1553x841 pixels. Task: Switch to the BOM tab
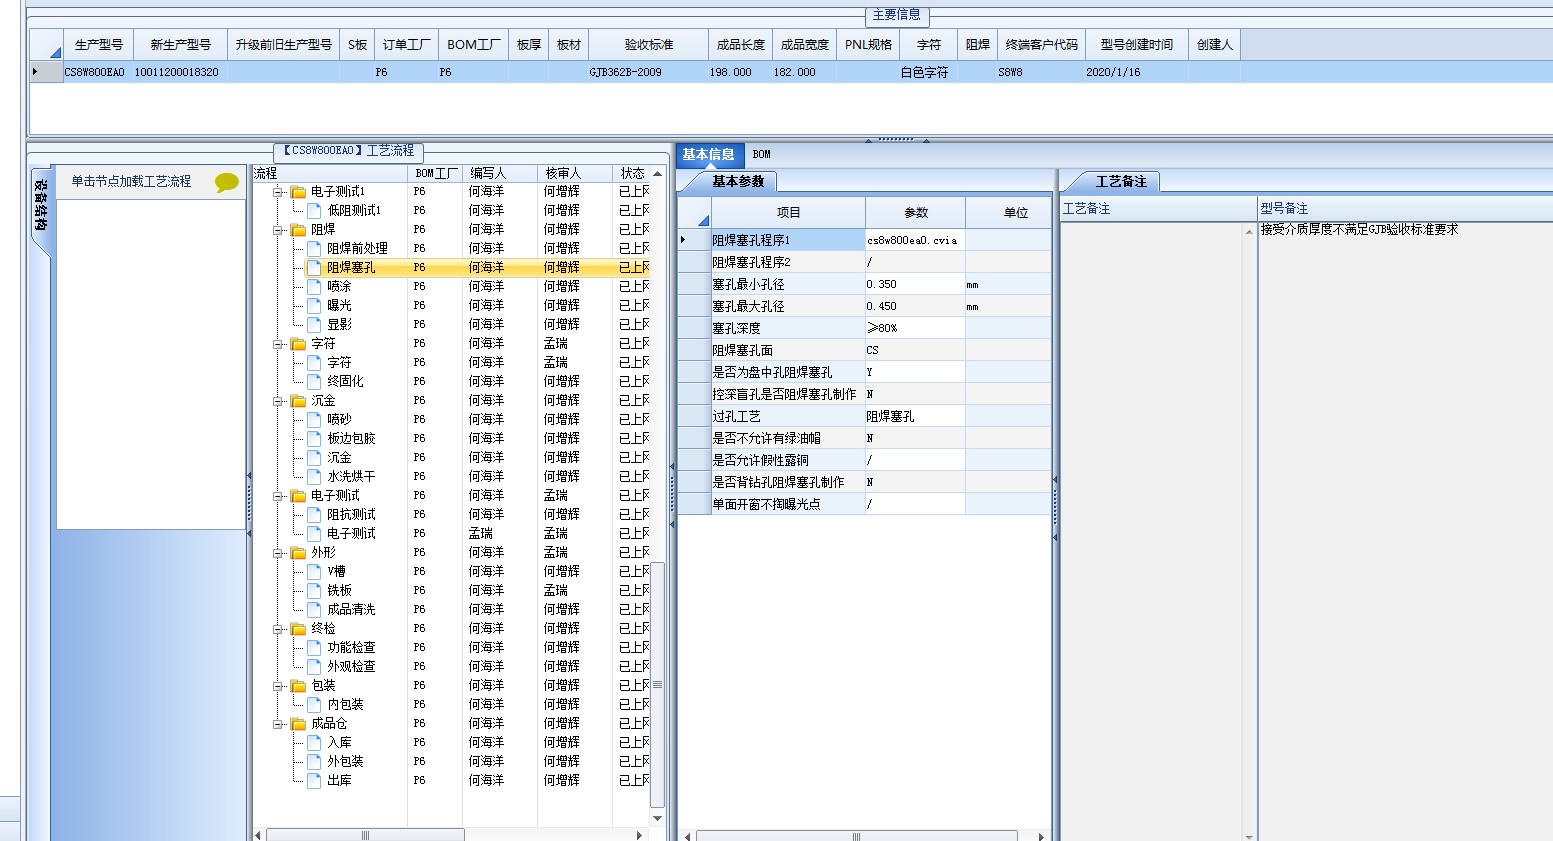(x=762, y=154)
